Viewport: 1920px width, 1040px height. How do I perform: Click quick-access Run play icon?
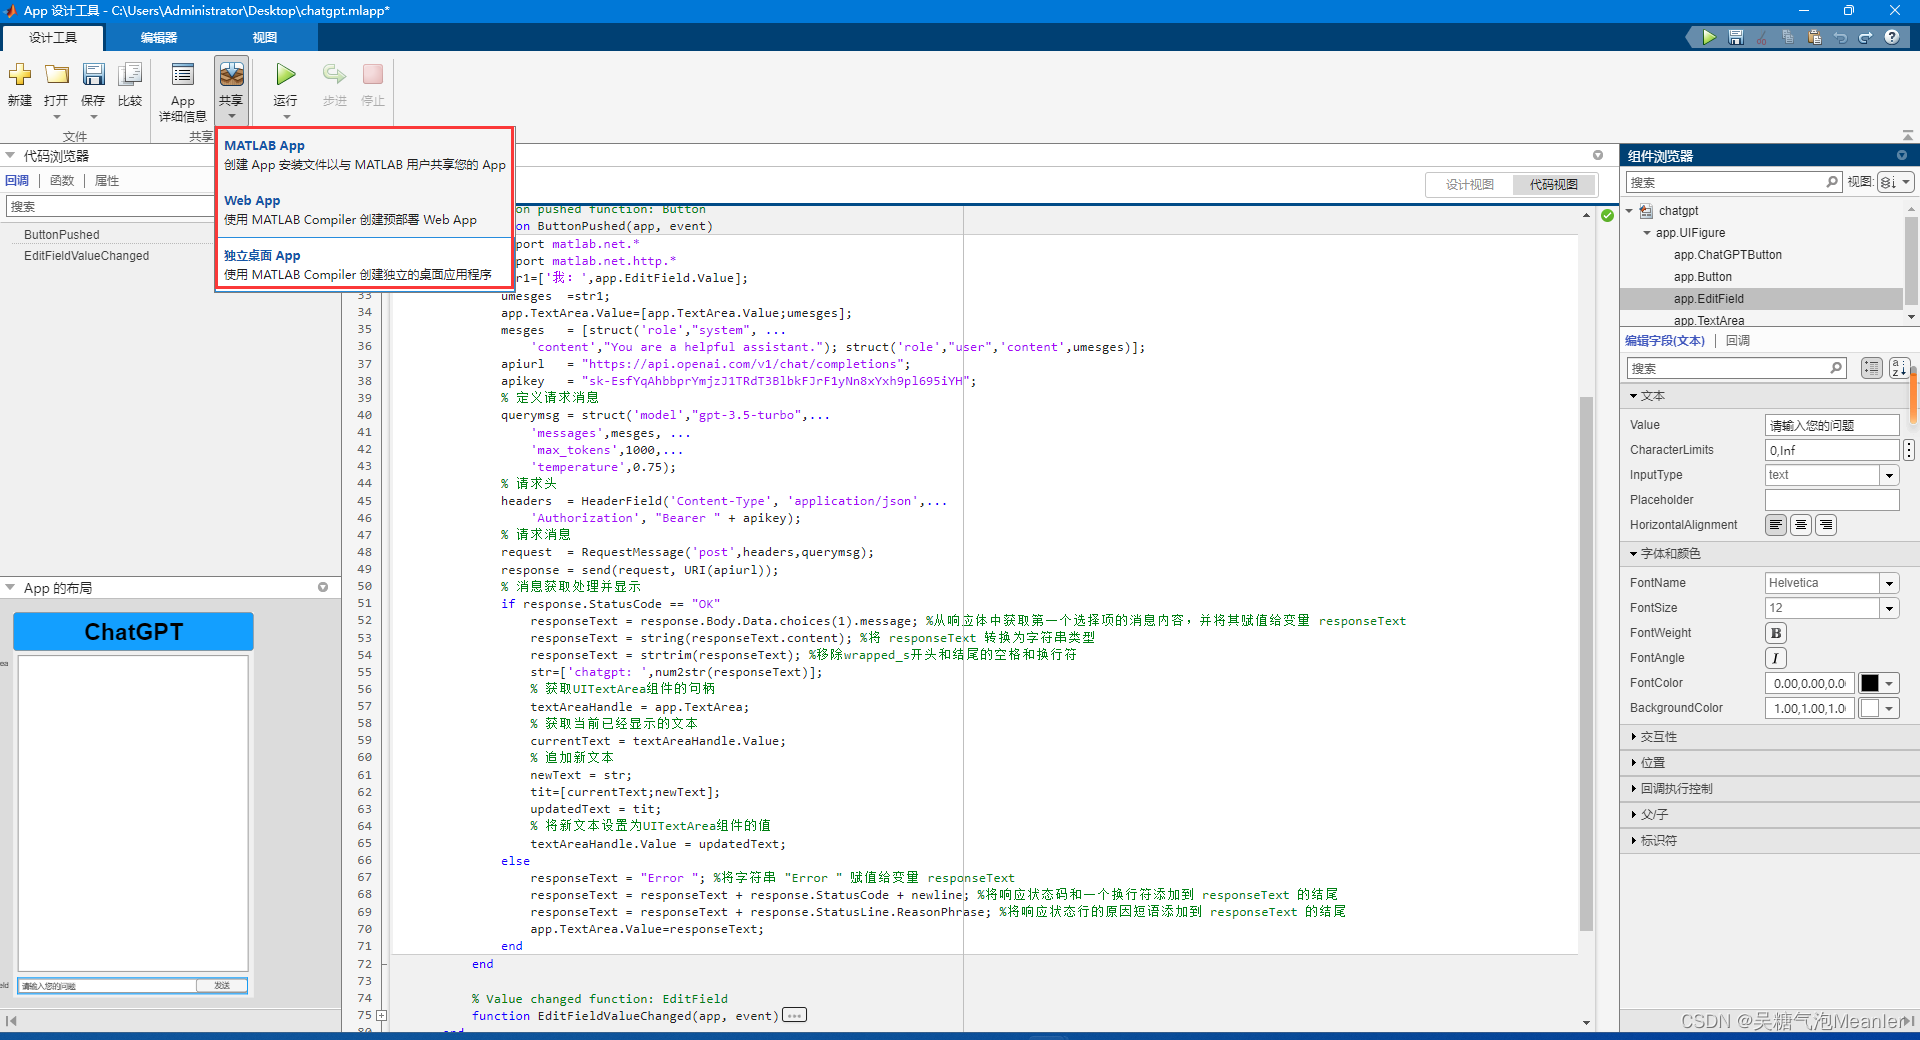pos(1709,37)
